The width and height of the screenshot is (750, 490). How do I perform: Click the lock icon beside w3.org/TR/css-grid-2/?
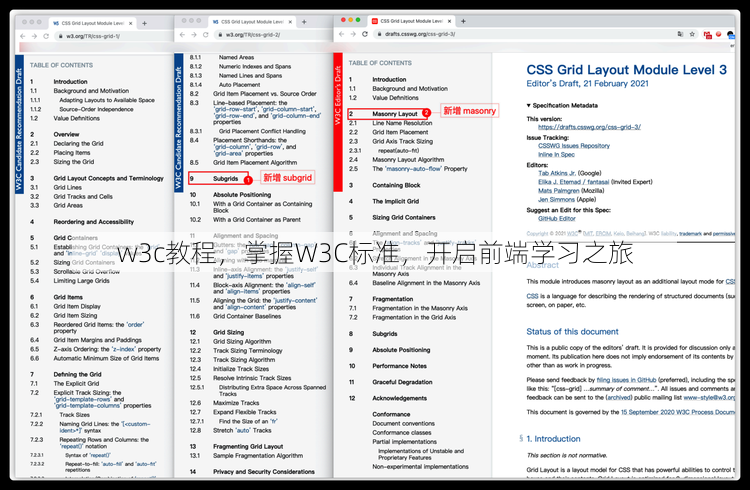coord(220,35)
